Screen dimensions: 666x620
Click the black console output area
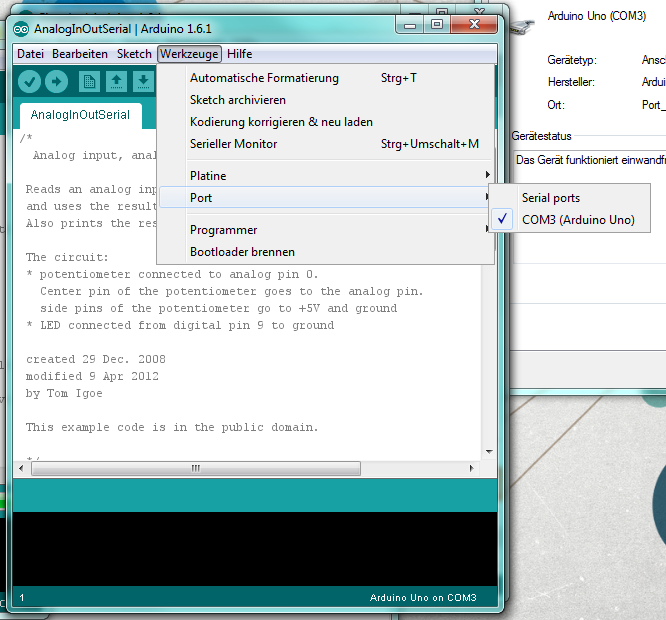255,549
